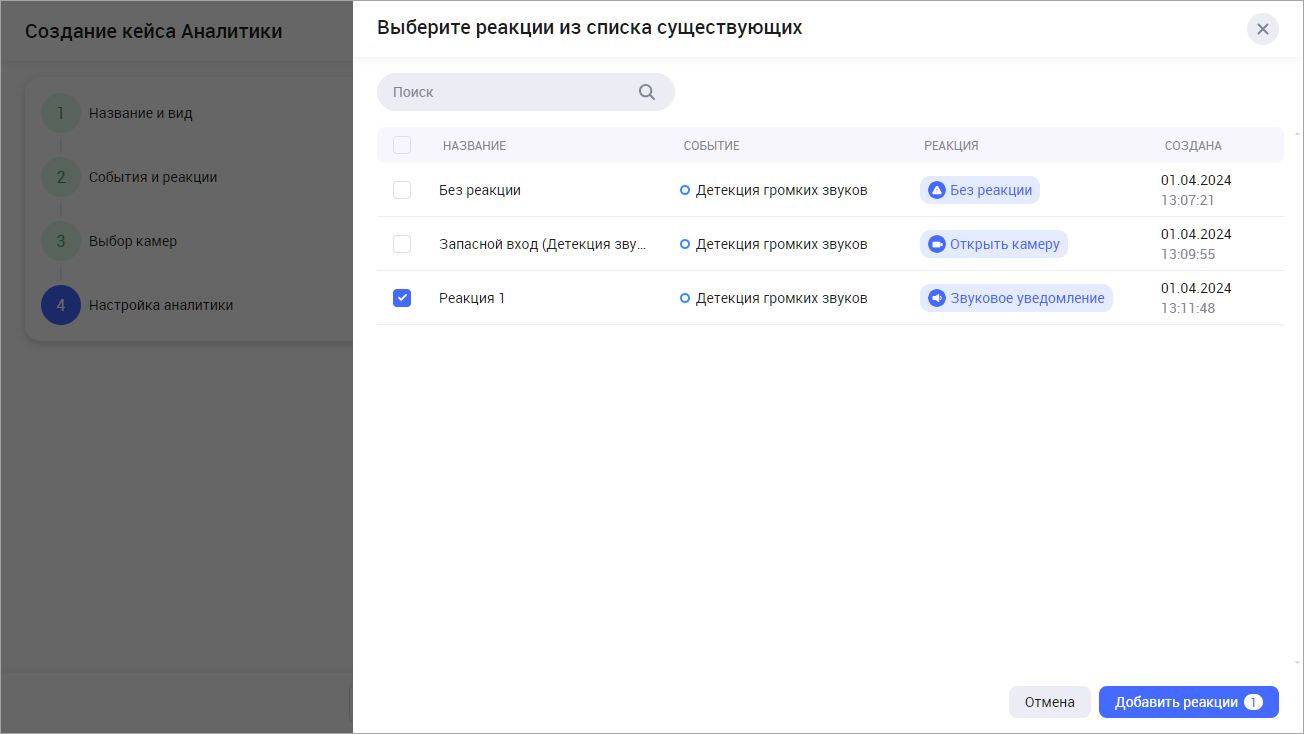The image size is (1304, 734).
Task: Uncheck the 'Реакция 1' row checkbox
Action: click(402, 298)
